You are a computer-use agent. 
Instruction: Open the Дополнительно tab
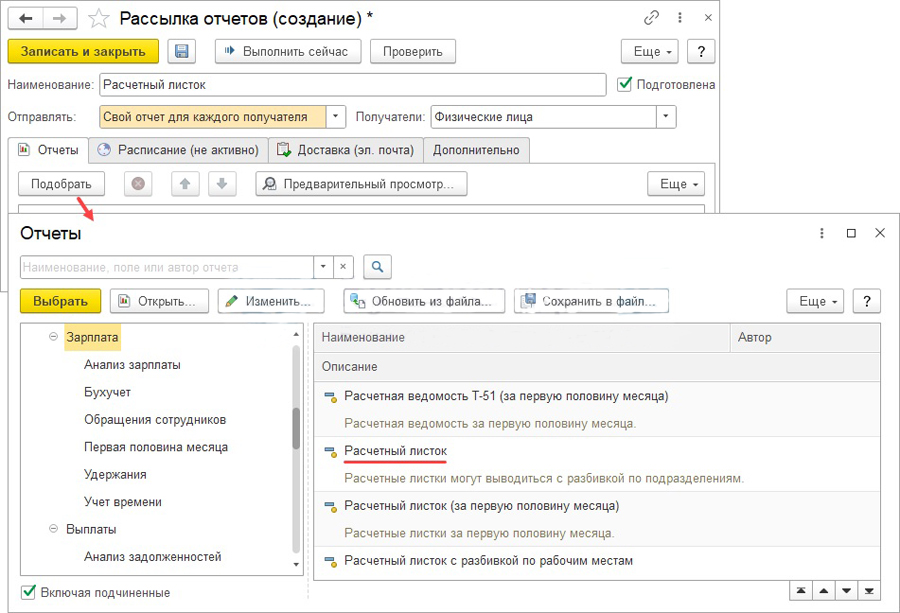[x=476, y=150]
